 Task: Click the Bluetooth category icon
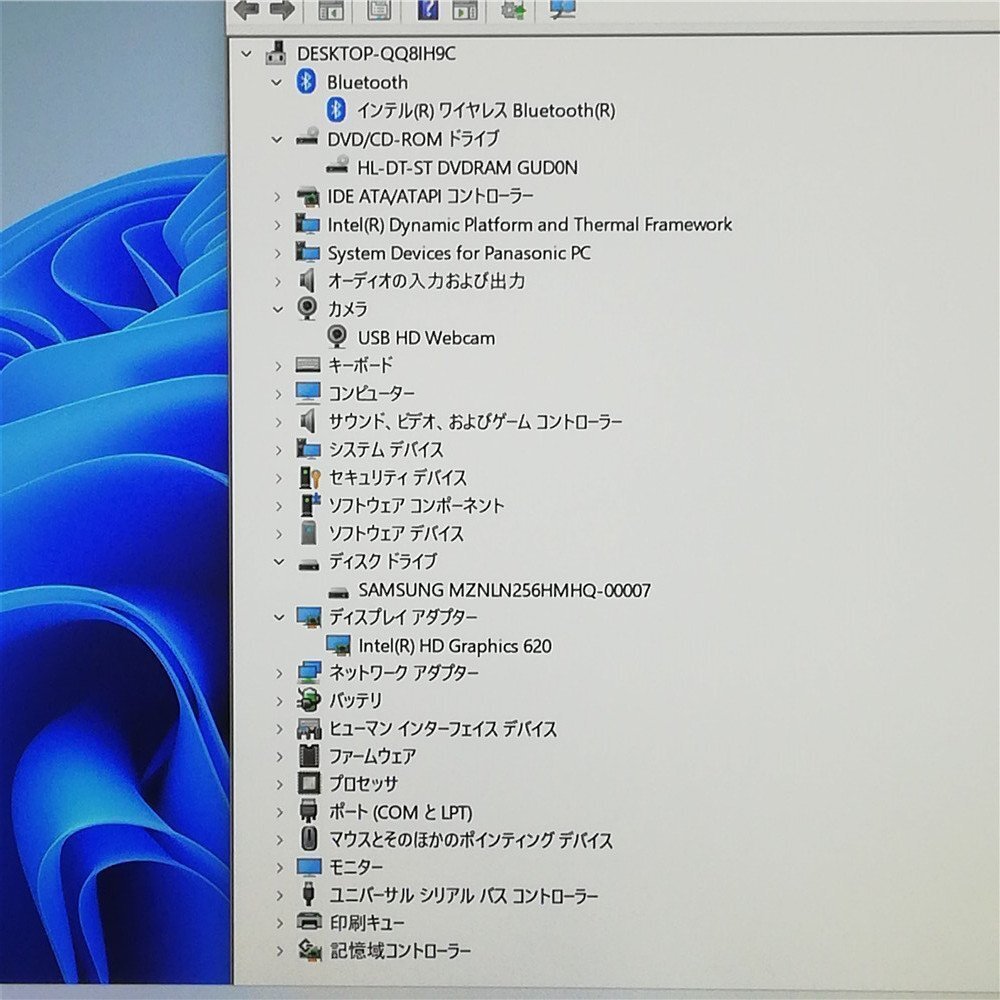[306, 82]
